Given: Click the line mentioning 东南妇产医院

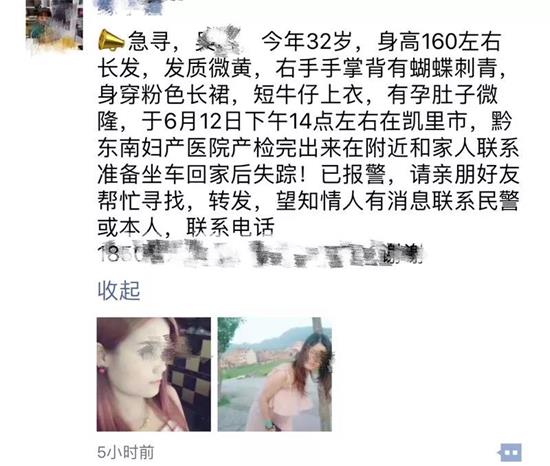Looking at the screenshot, I should (x=308, y=148).
